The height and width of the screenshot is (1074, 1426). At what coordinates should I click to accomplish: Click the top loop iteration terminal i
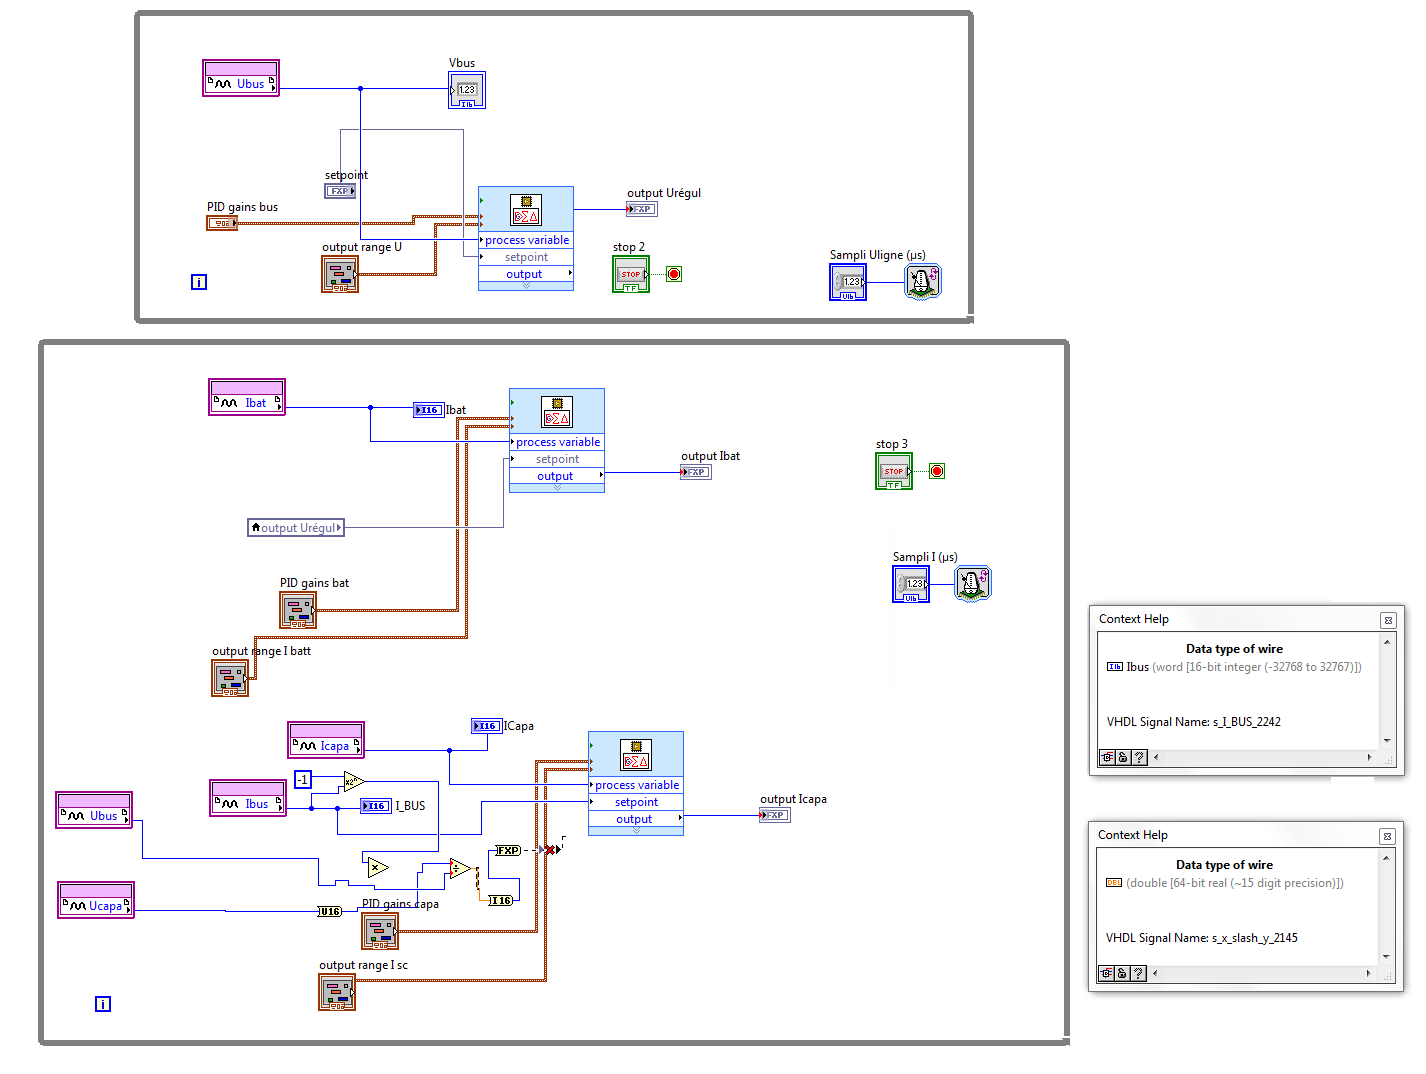(x=199, y=282)
